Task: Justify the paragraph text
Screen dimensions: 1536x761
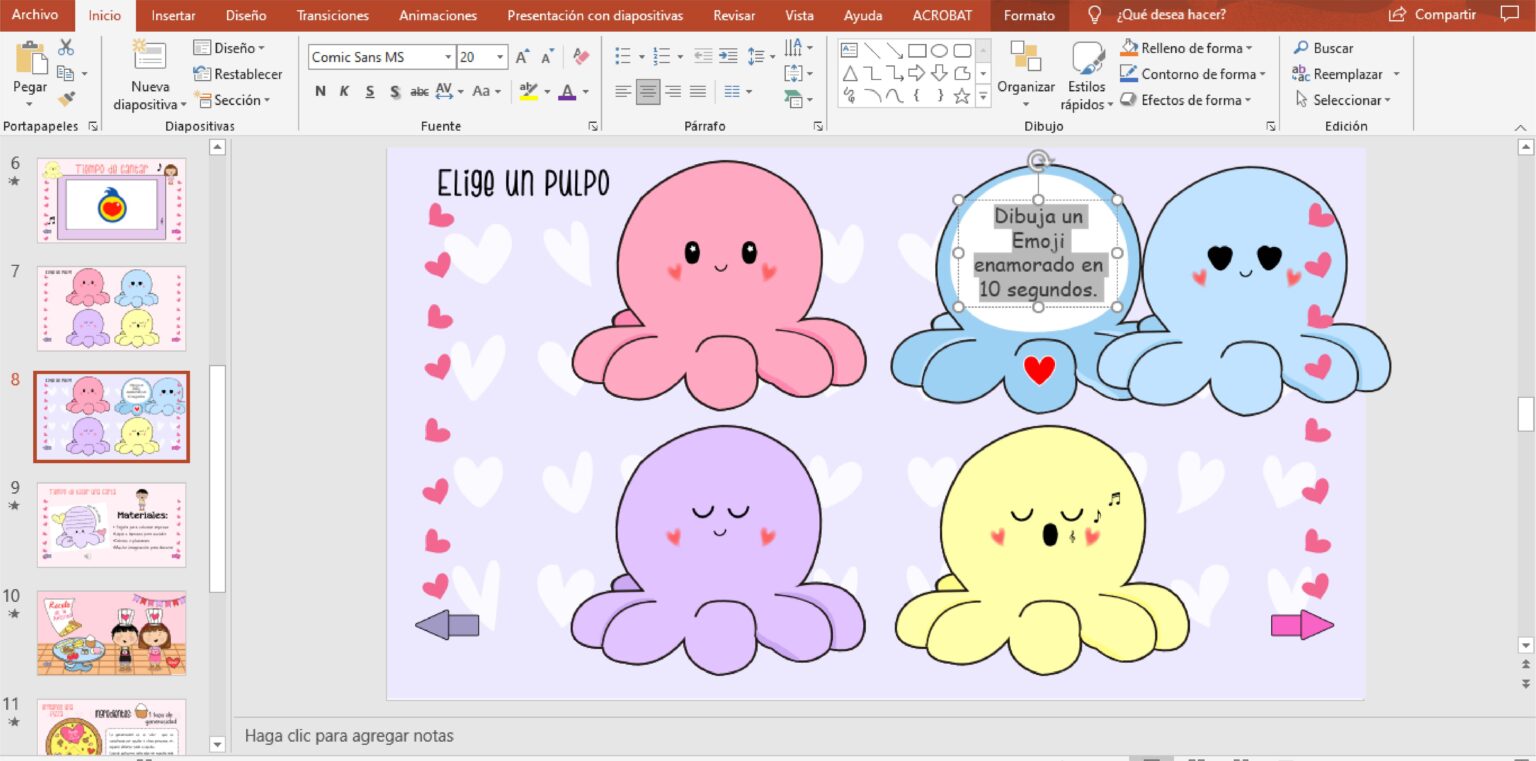Action: pos(698,92)
